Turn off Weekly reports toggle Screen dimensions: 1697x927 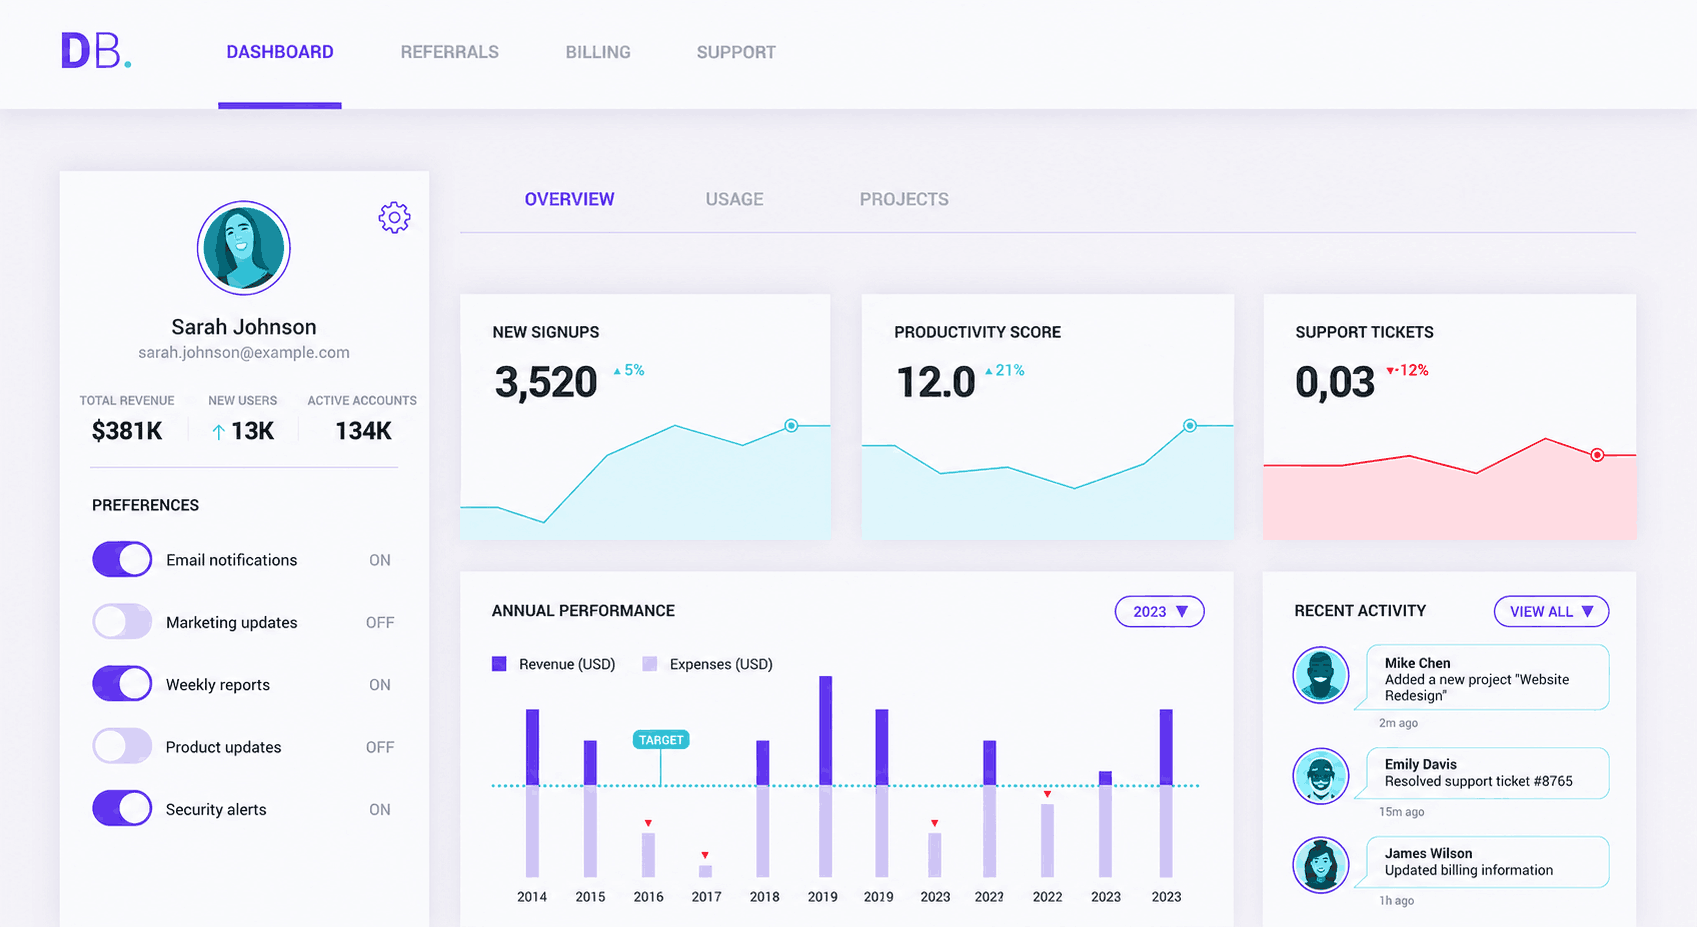pos(122,684)
